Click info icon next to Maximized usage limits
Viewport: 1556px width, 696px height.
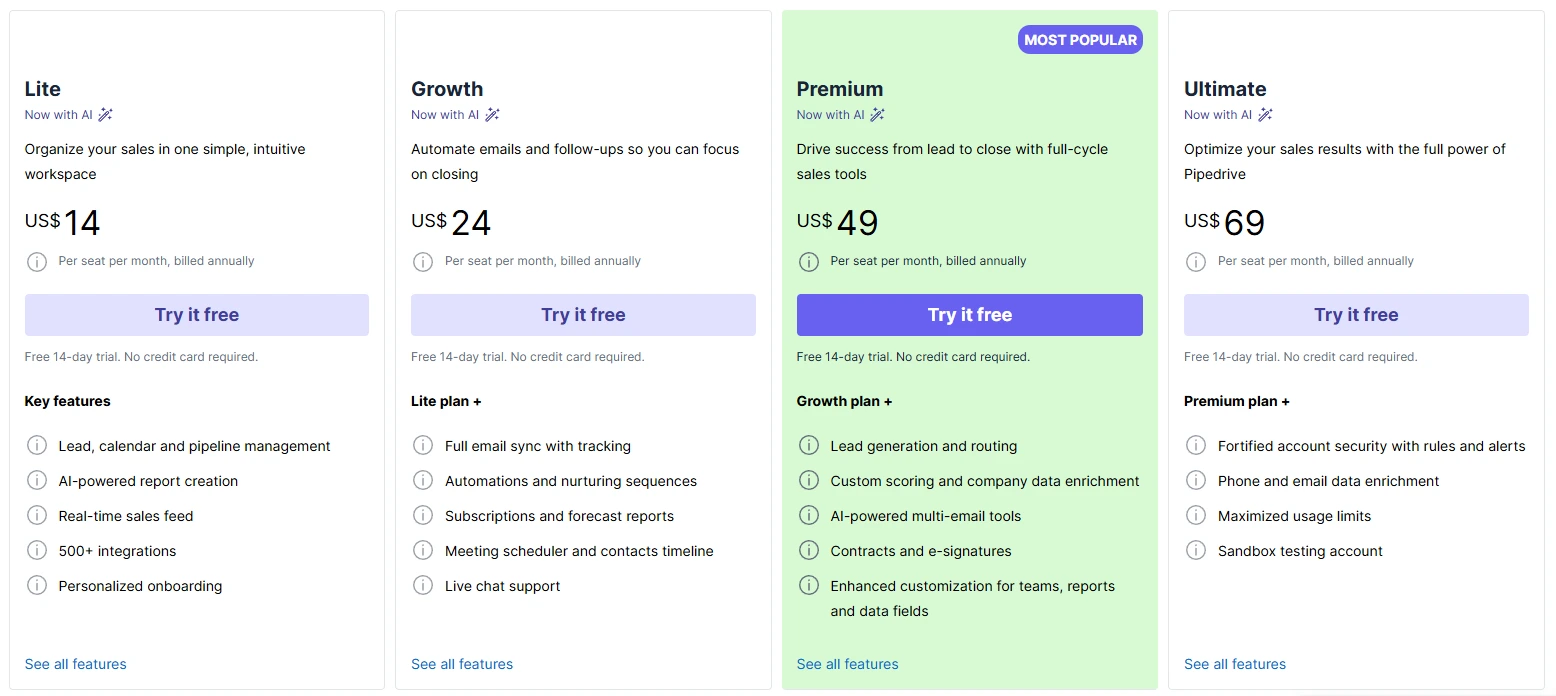click(1196, 516)
